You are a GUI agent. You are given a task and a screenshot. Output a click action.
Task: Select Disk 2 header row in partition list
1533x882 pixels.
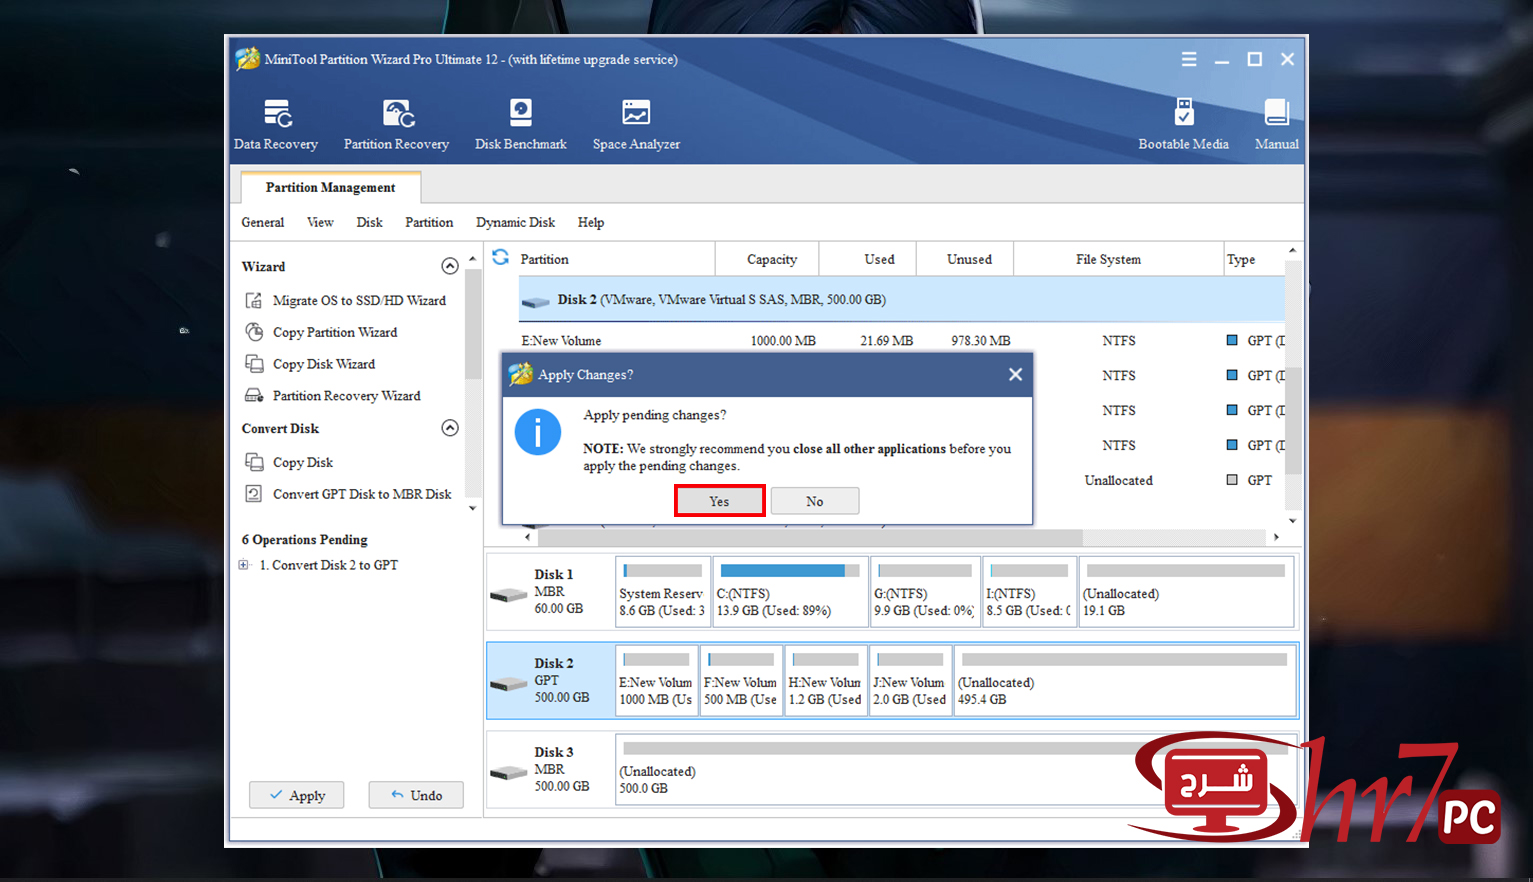(x=901, y=299)
